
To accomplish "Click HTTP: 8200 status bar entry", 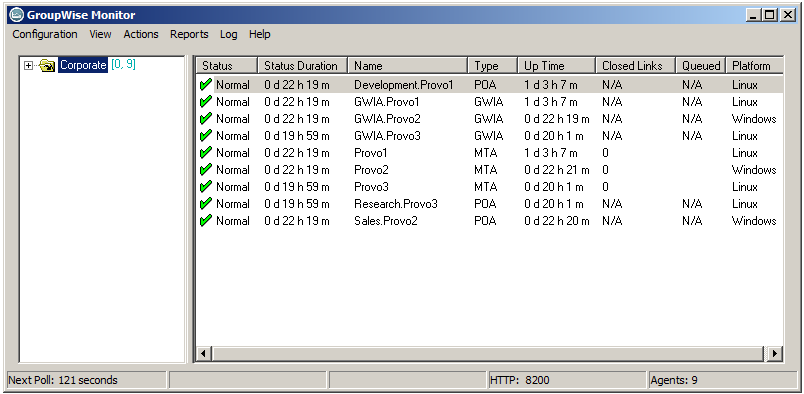I will (x=567, y=380).
